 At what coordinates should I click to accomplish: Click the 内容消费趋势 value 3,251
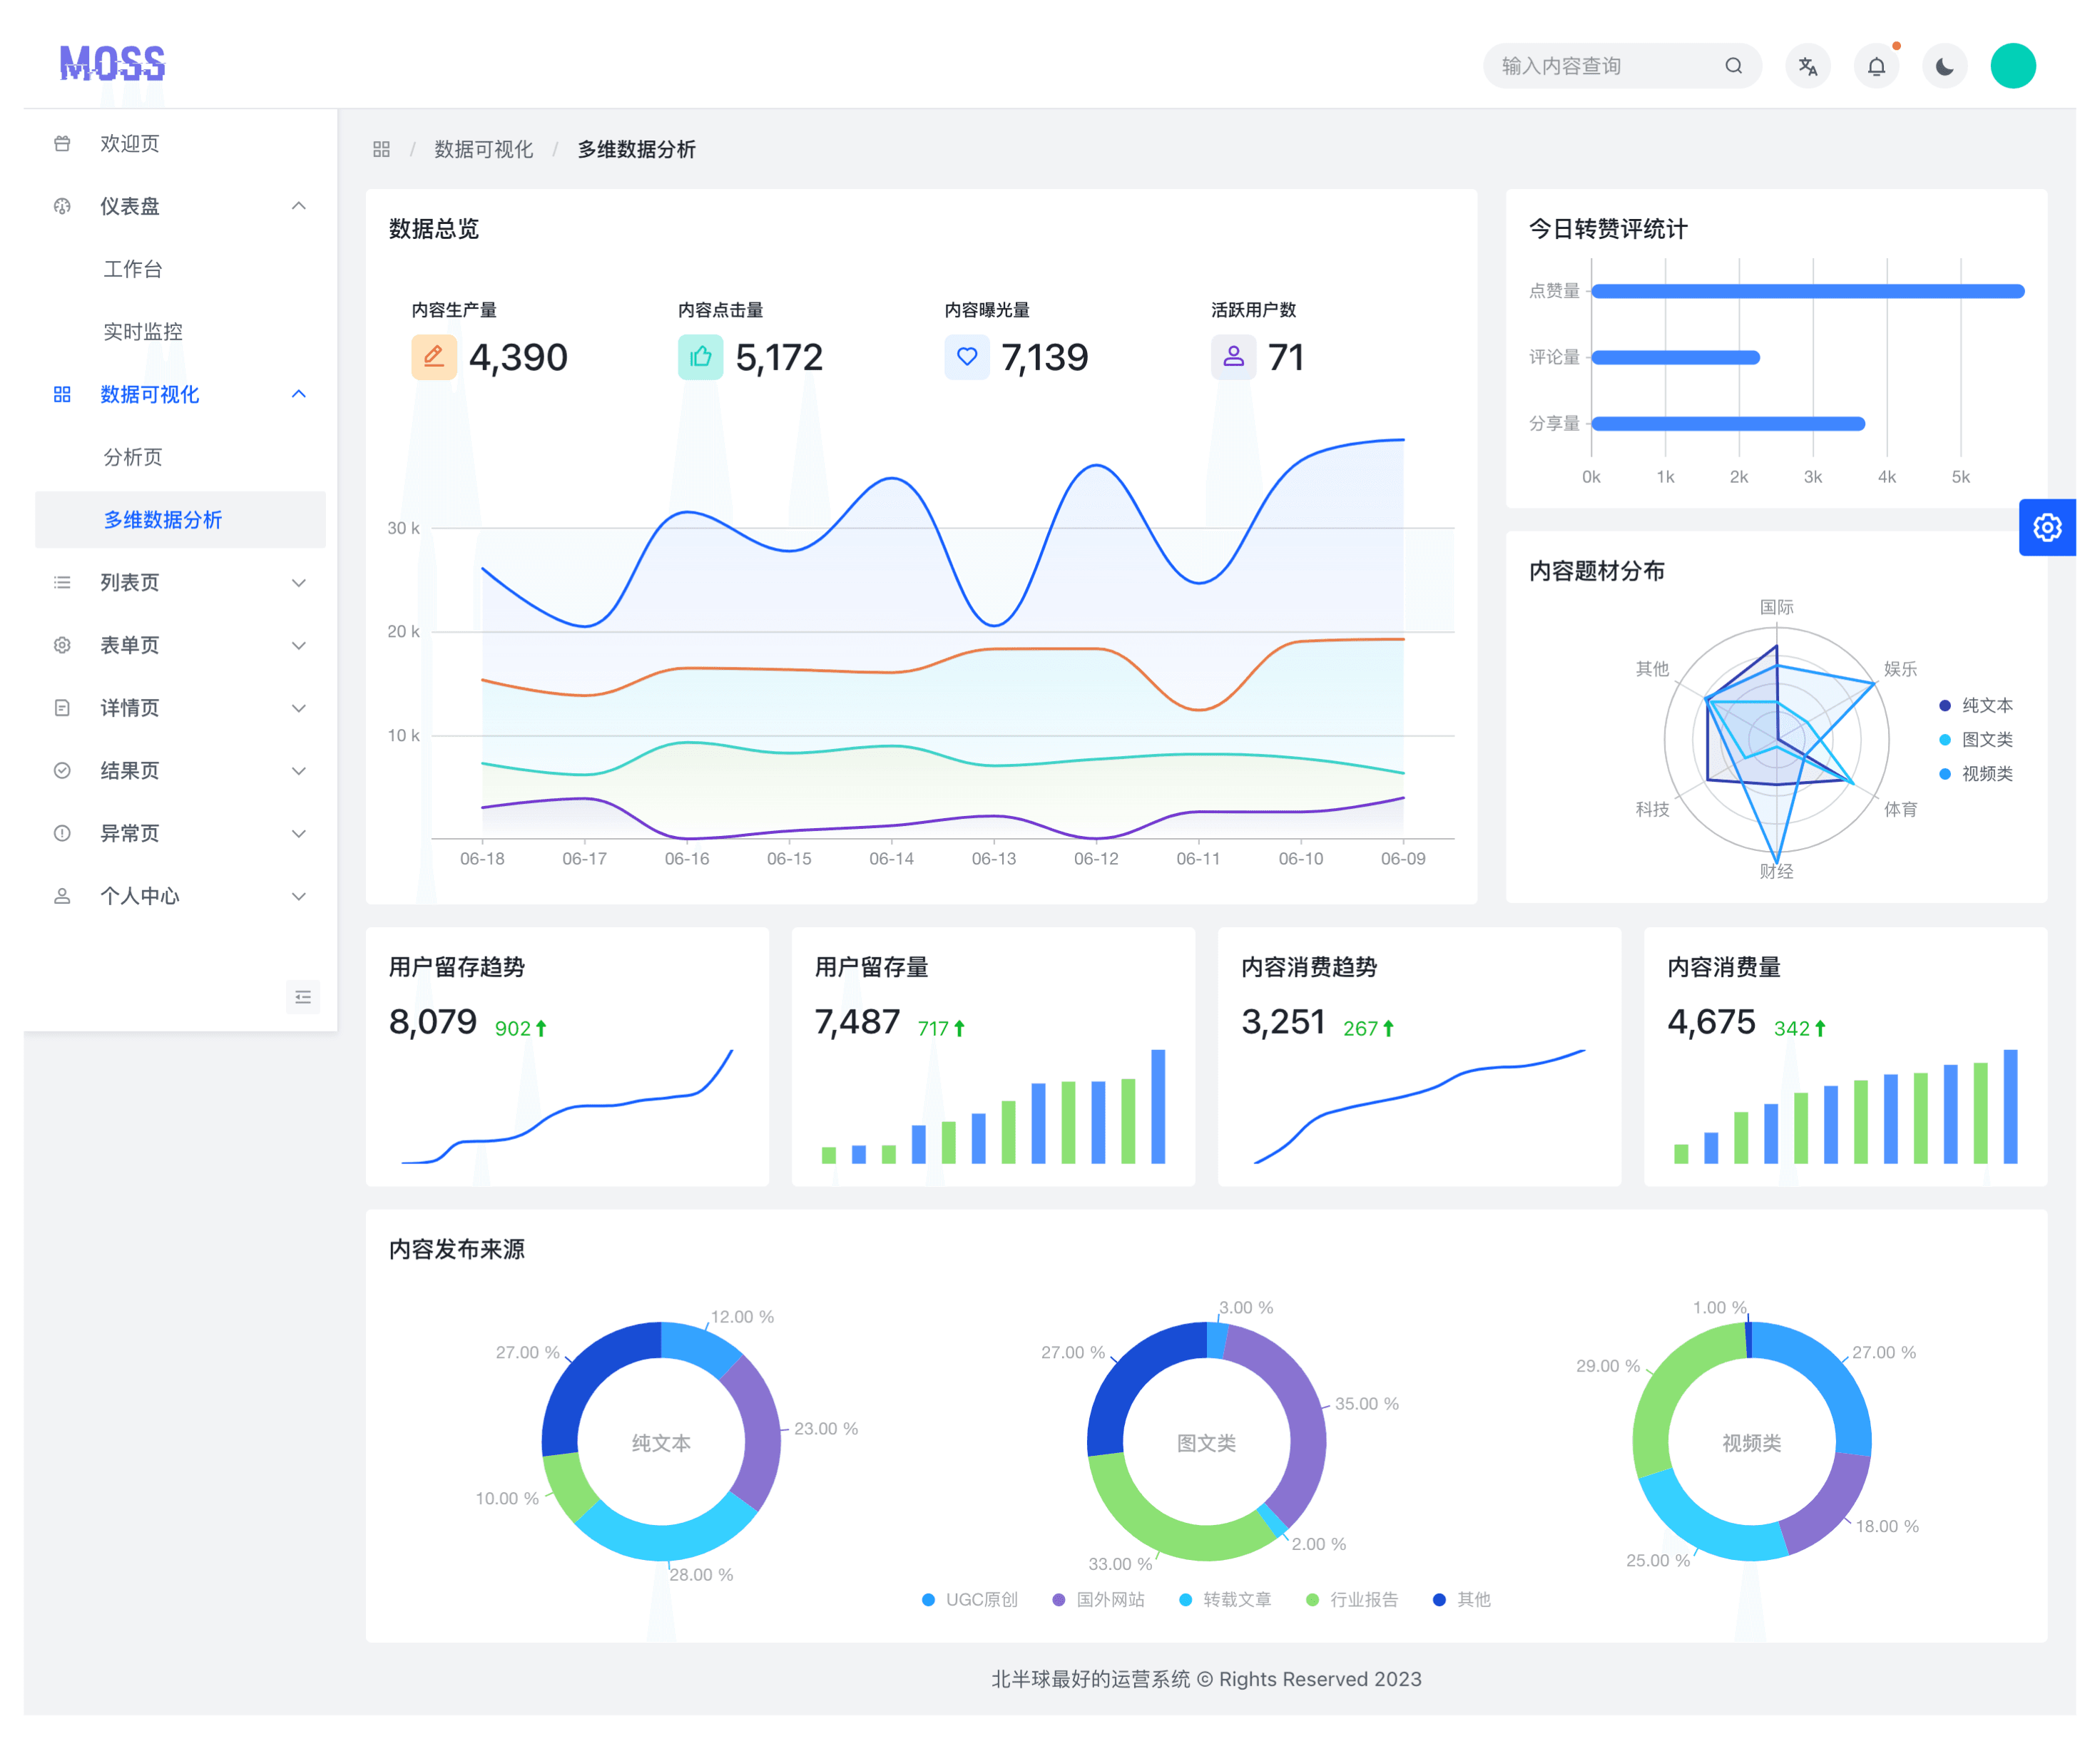tap(1283, 1022)
